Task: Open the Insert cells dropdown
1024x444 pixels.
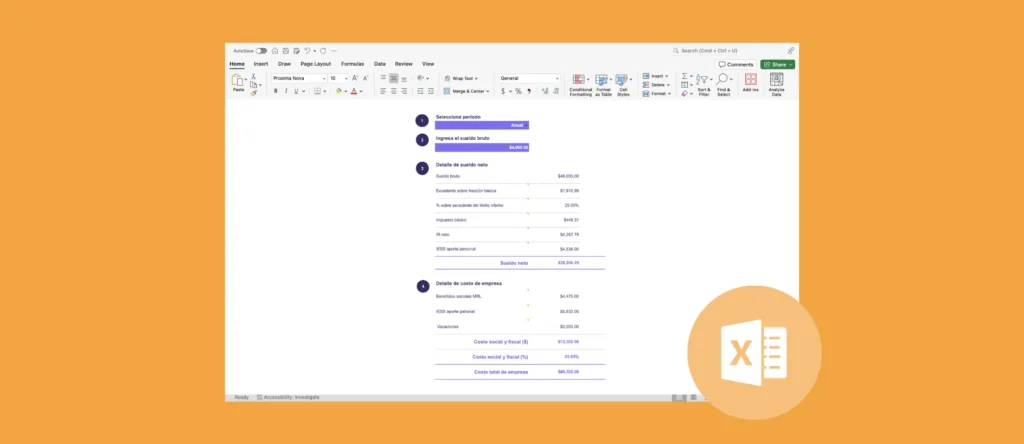Action: click(x=656, y=76)
